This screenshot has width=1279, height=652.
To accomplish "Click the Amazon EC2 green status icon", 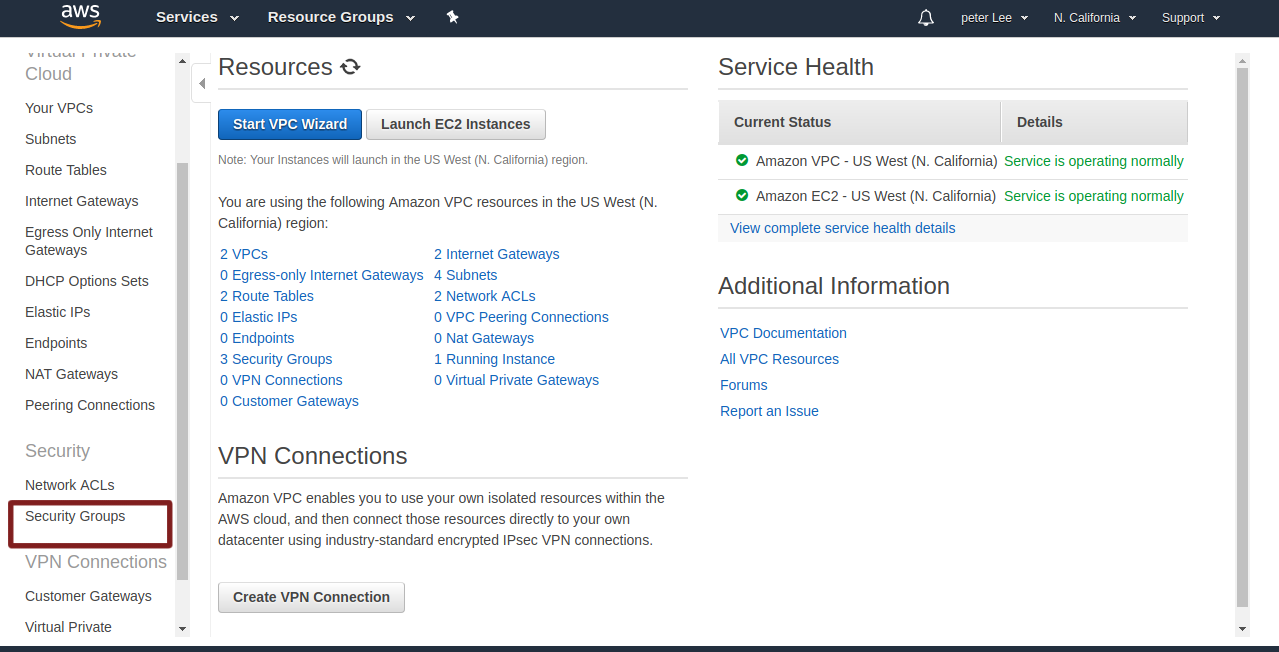I will (742, 196).
